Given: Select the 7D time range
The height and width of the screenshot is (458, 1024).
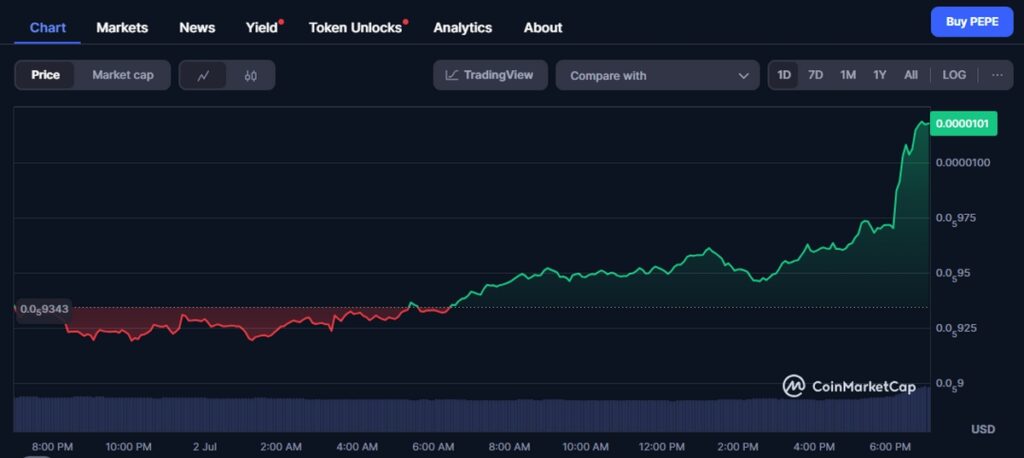Looking at the screenshot, I should (x=815, y=75).
